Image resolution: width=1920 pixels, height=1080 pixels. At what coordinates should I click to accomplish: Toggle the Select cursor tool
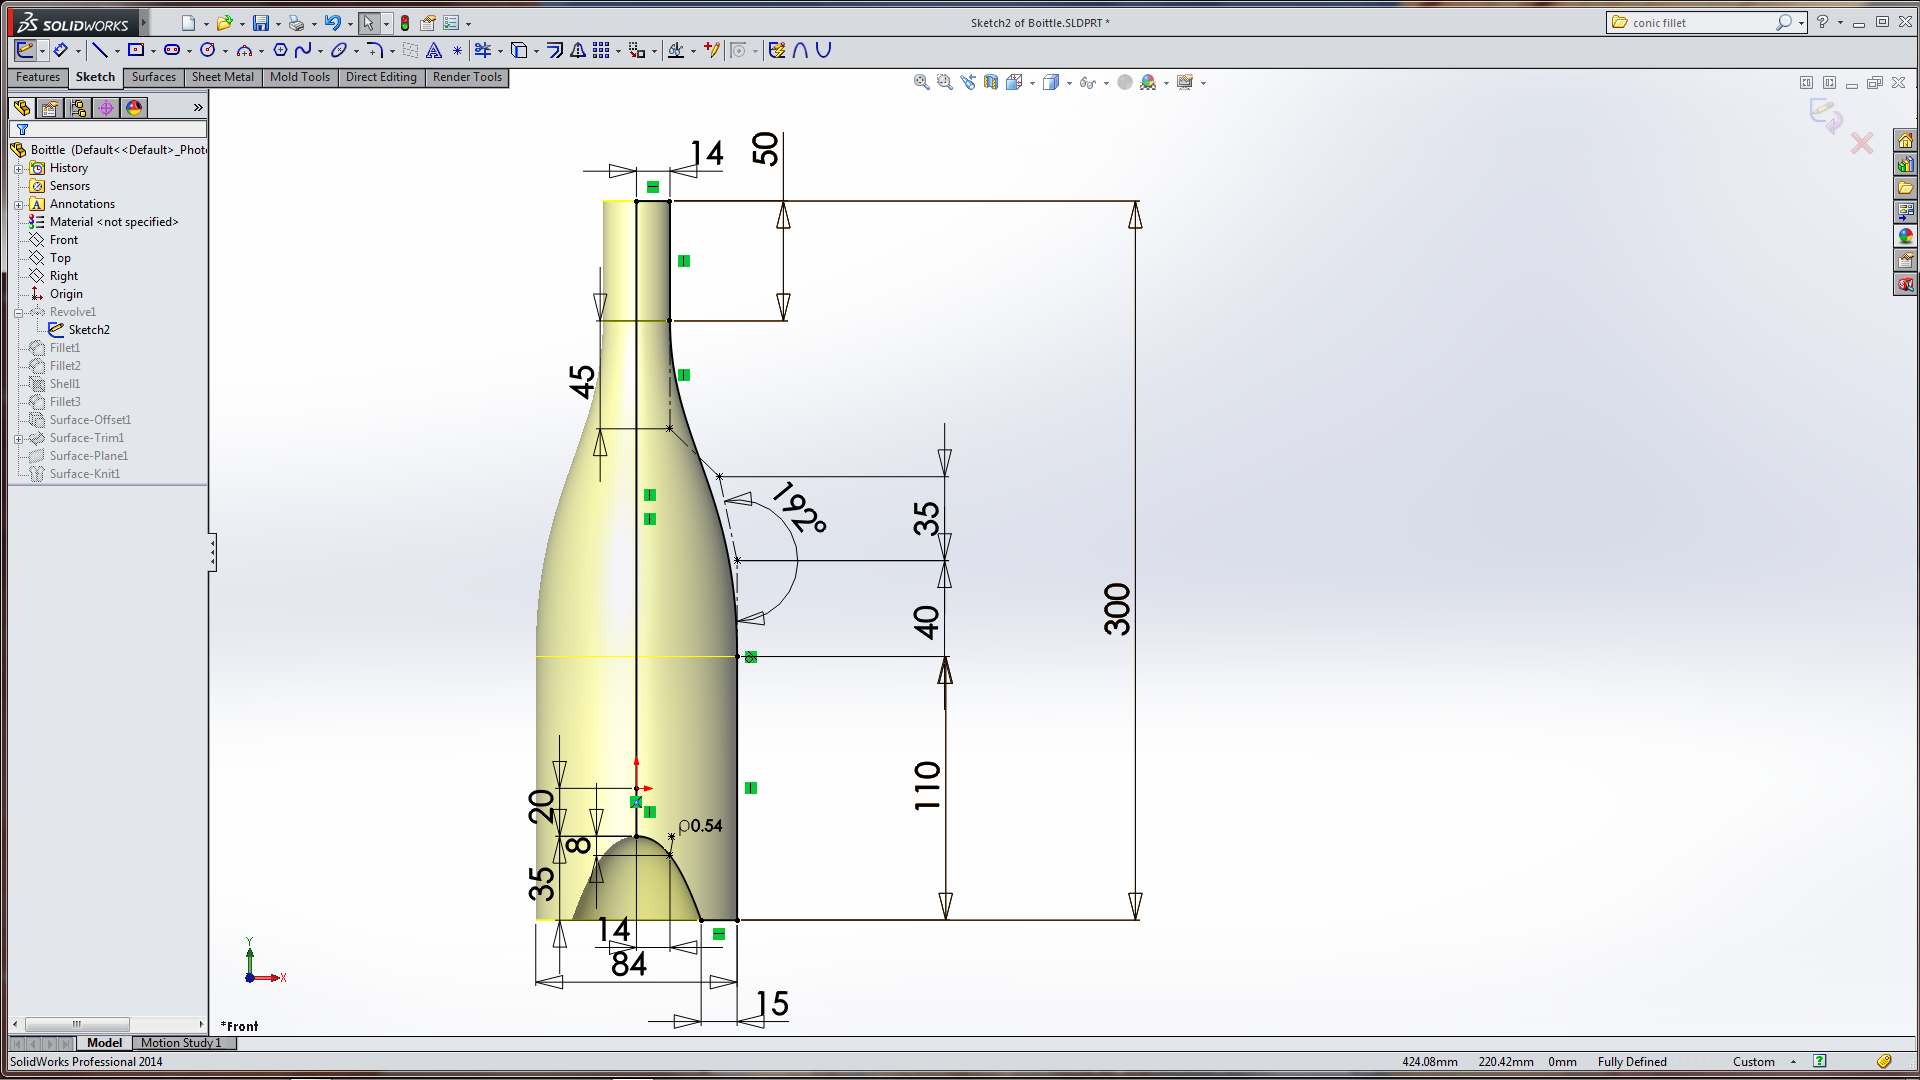368,23
